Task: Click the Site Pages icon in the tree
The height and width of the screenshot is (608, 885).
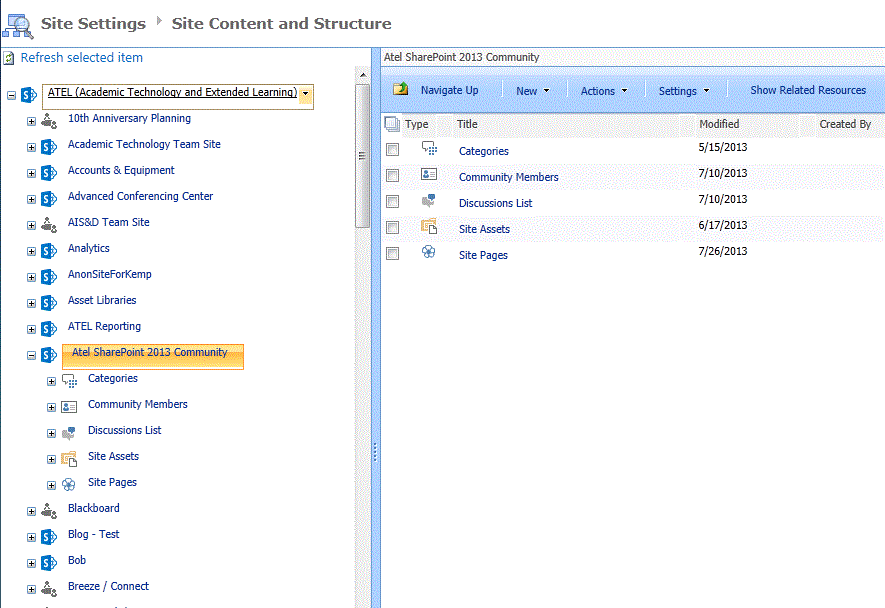Action: tap(69, 485)
